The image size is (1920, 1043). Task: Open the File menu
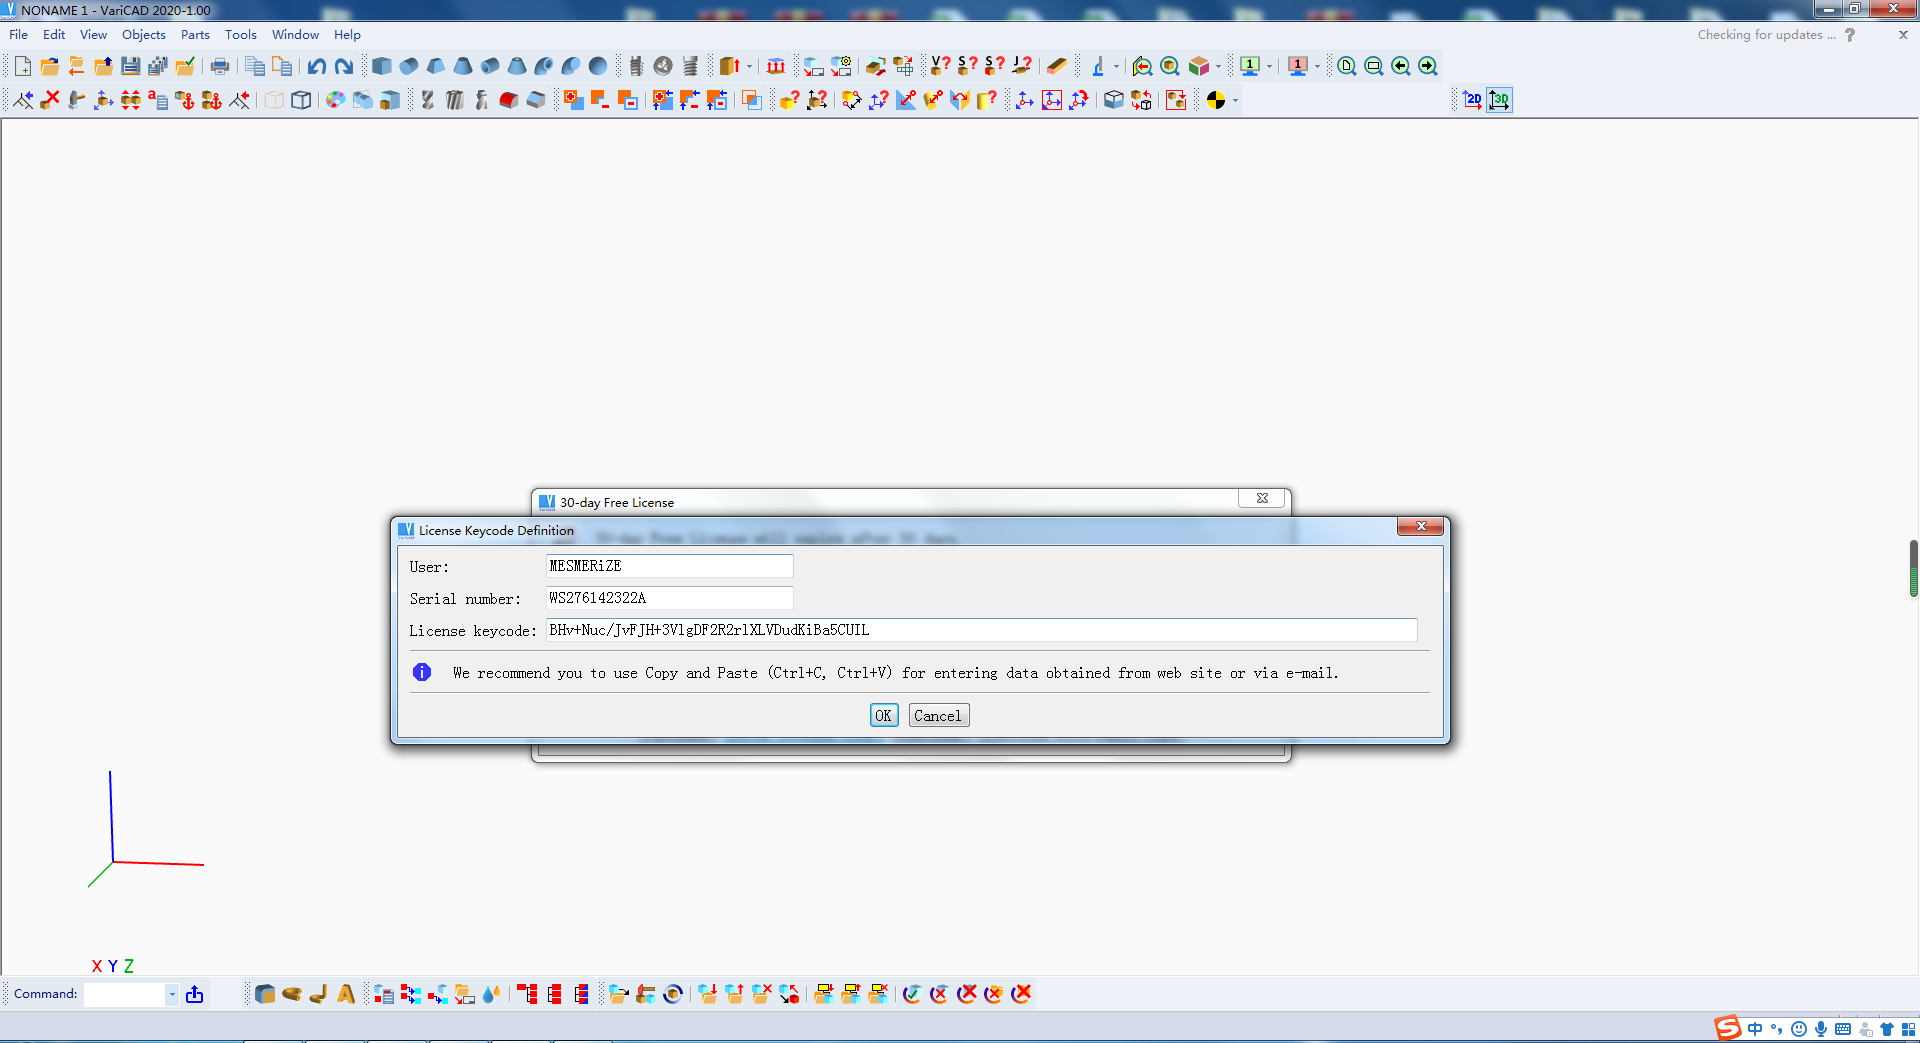[x=19, y=35]
